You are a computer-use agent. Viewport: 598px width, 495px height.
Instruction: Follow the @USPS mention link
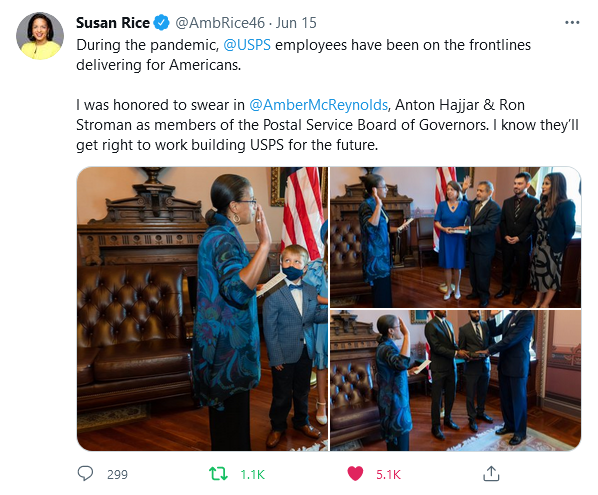pos(247,45)
